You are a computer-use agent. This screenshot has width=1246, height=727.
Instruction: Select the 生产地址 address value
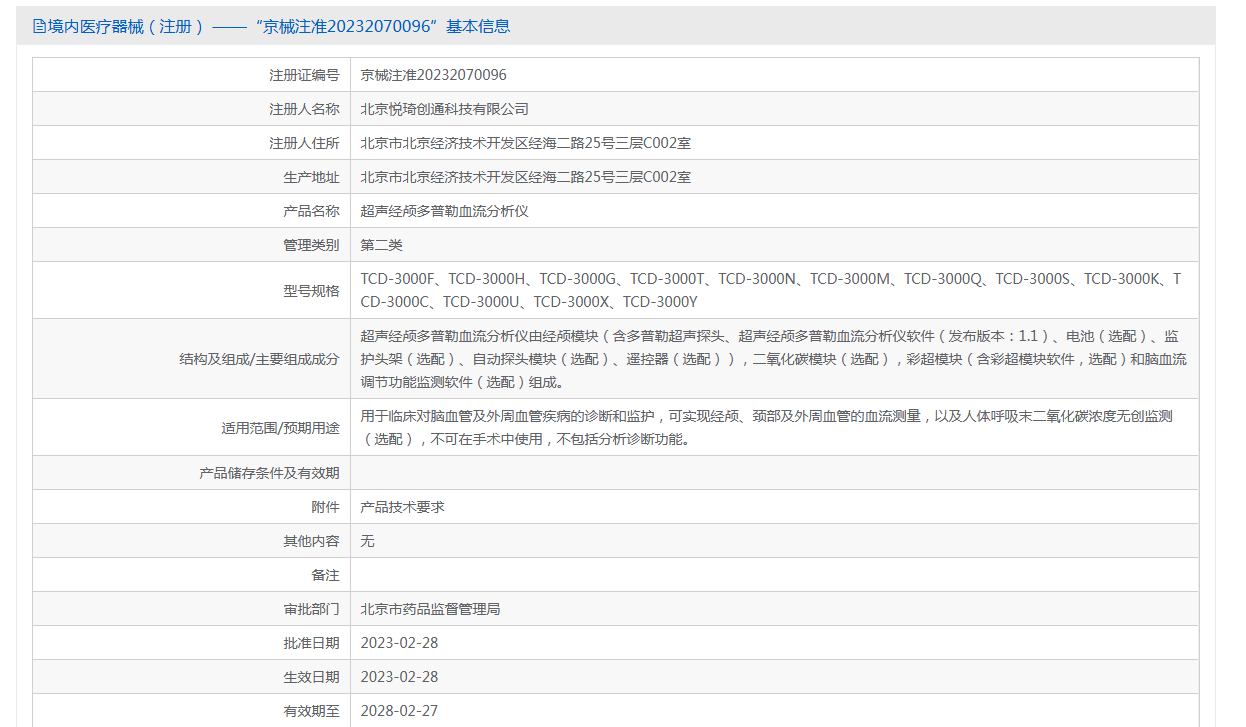pos(526,177)
